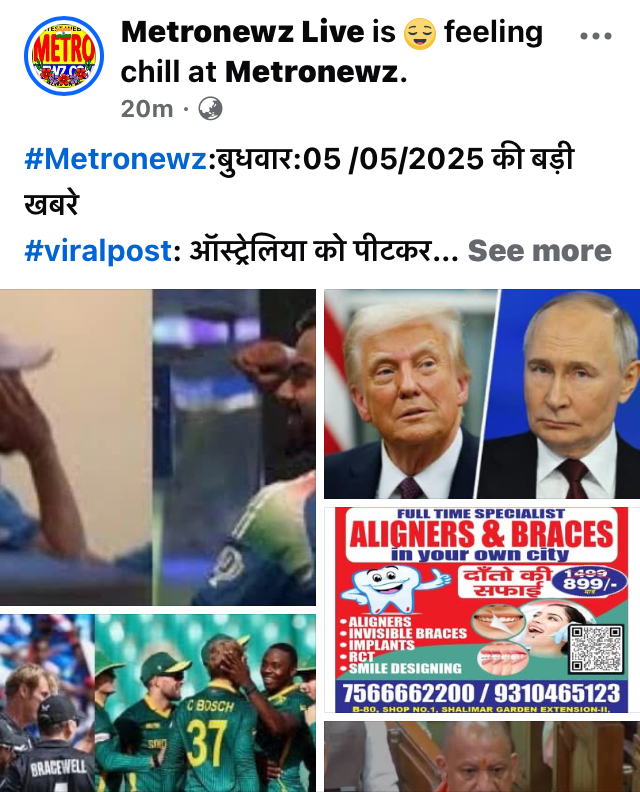
Task: Click the 899/- price badge in ad
Action: [x=589, y=582]
